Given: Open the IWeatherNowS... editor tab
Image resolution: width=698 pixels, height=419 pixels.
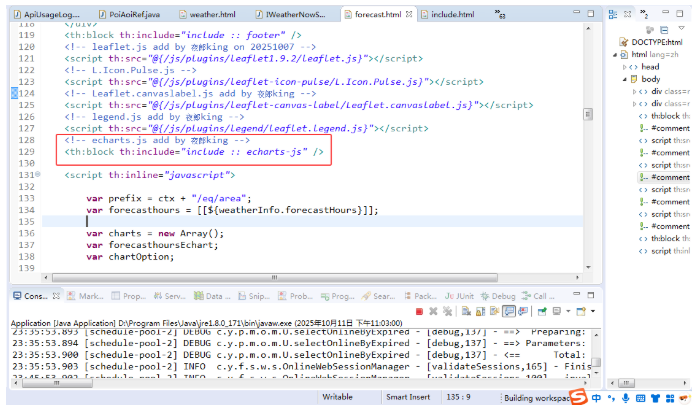Looking at the screenshot, I should tap(291, 14).
